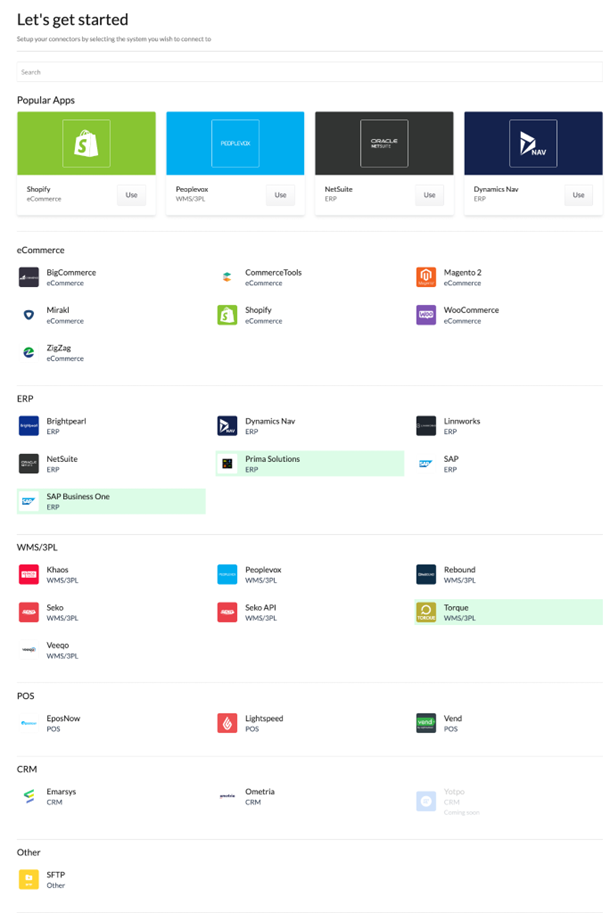Choose the Mirakl connector name
The width and height of the screenshot is (610, 913).
click(x=58, y=310)
